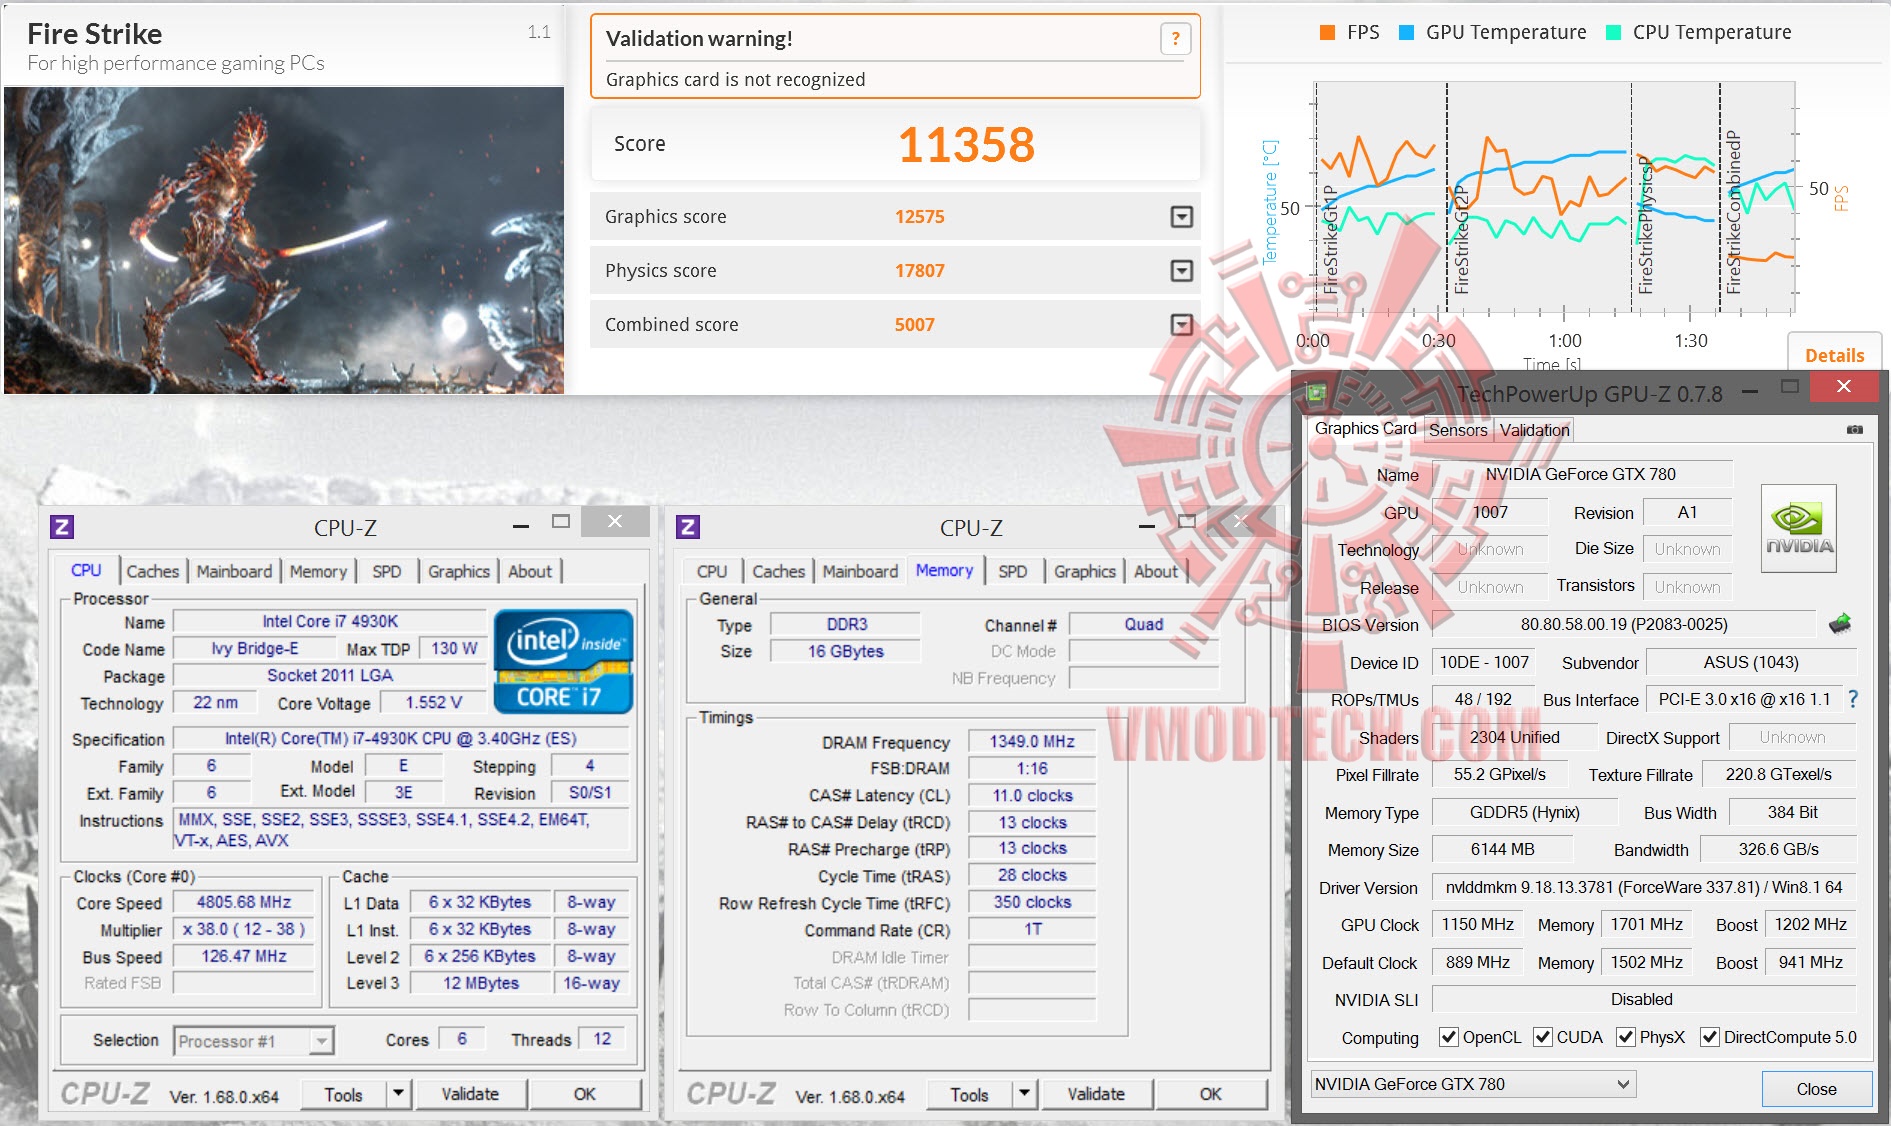This screenshot has width=1891, height=1126.
Task: Open the About tab in left CPU-Z
Action: (530, 571)
